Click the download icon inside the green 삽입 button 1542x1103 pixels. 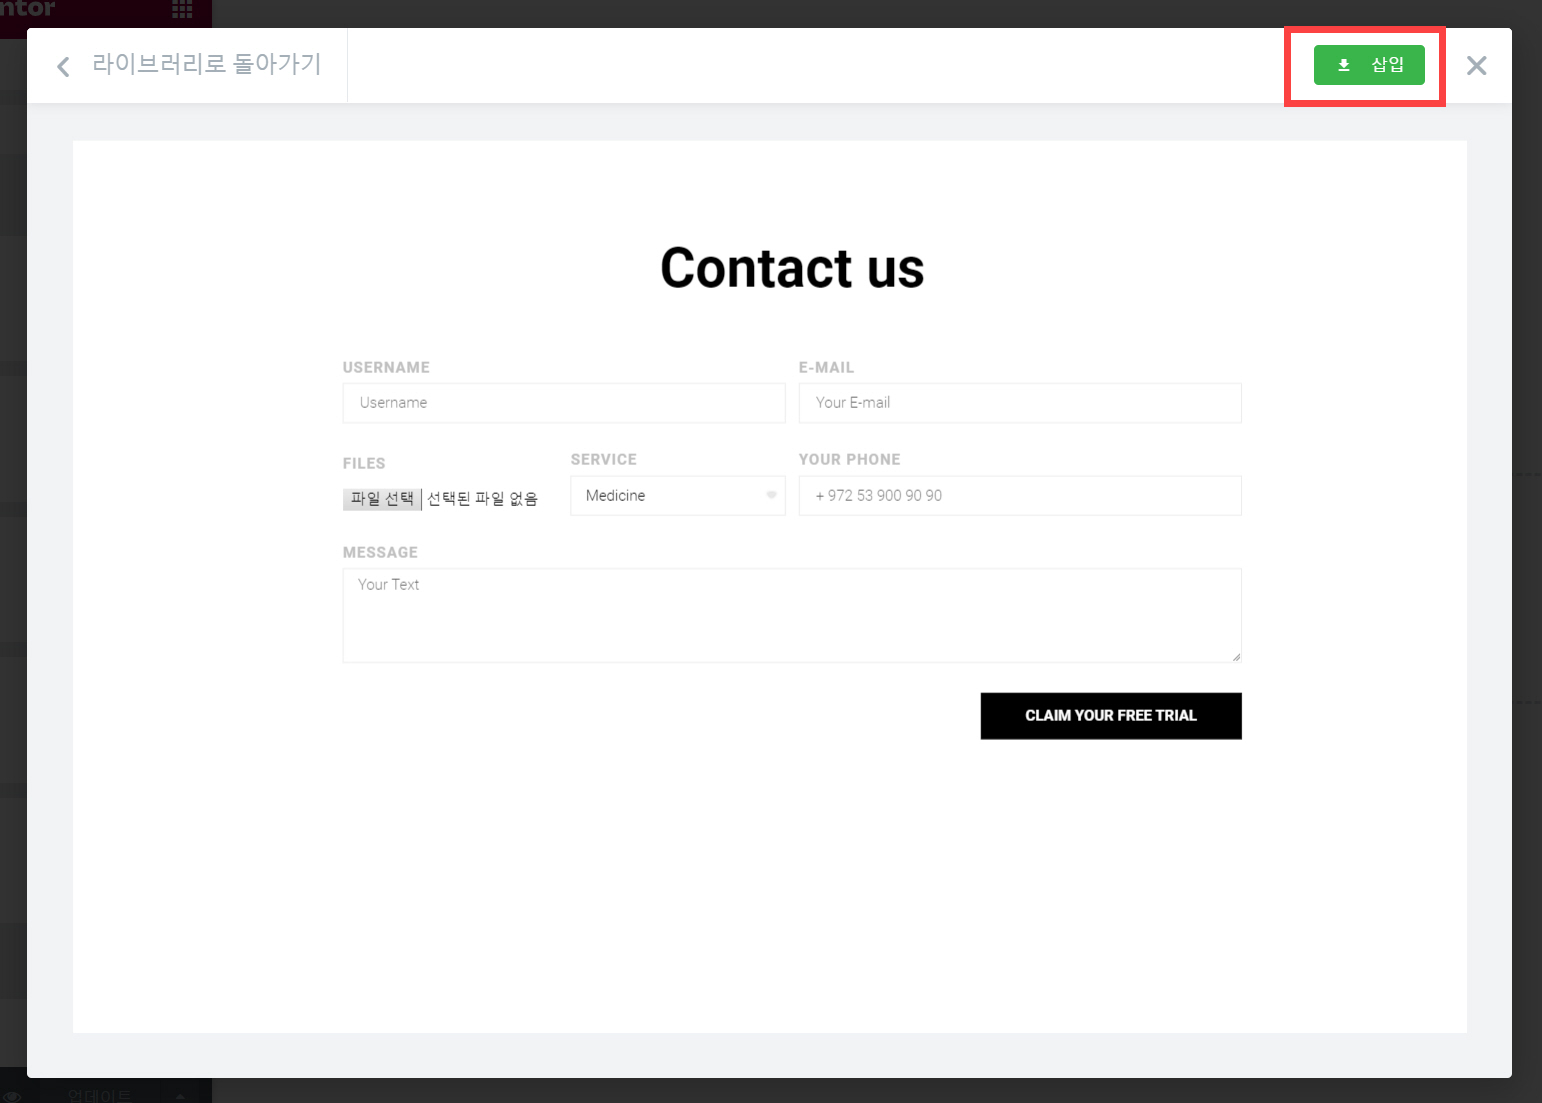click(1343, 64)
